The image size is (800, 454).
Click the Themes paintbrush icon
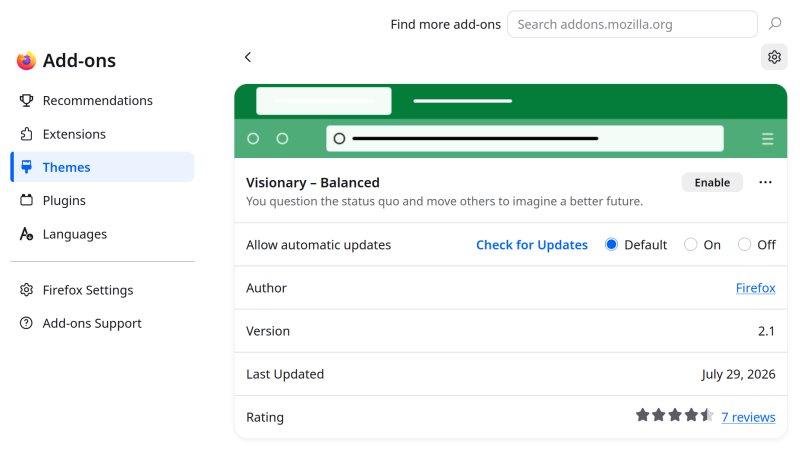click(x=26, y=167)
